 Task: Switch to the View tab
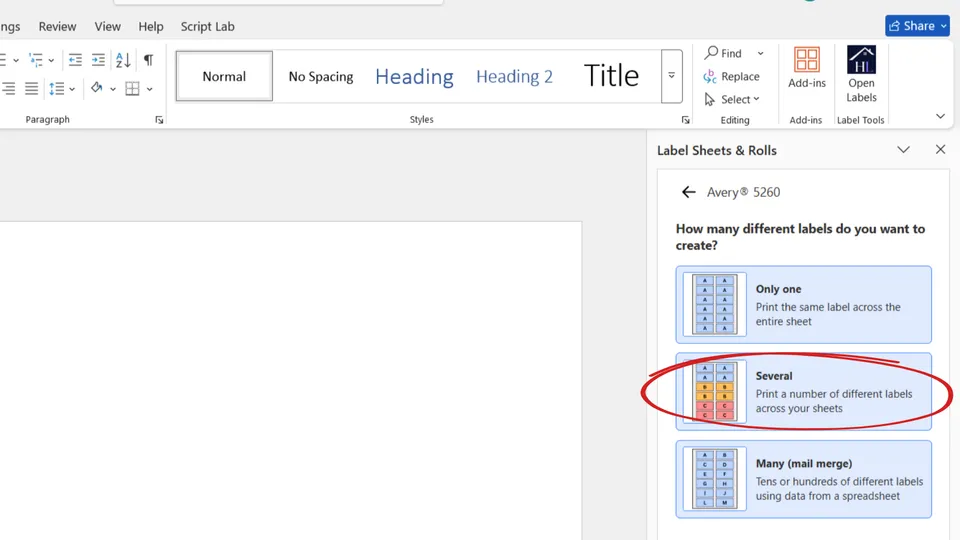coord(107,26)
